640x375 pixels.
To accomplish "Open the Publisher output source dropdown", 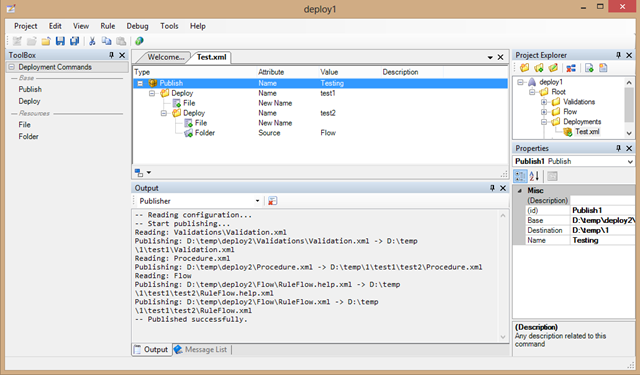I will [x=257, y=201].
